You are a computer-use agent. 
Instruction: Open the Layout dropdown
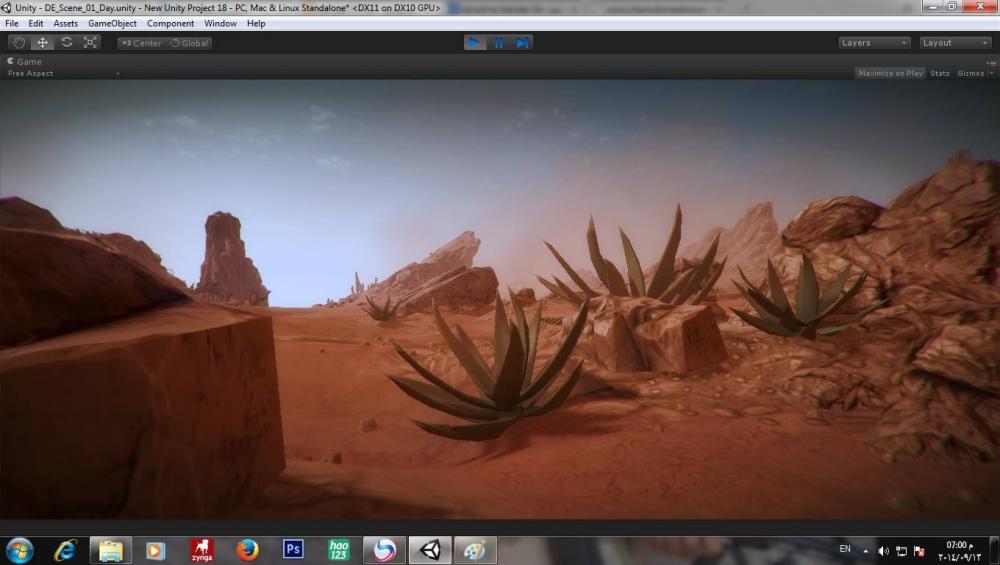(x=955, y=43)
